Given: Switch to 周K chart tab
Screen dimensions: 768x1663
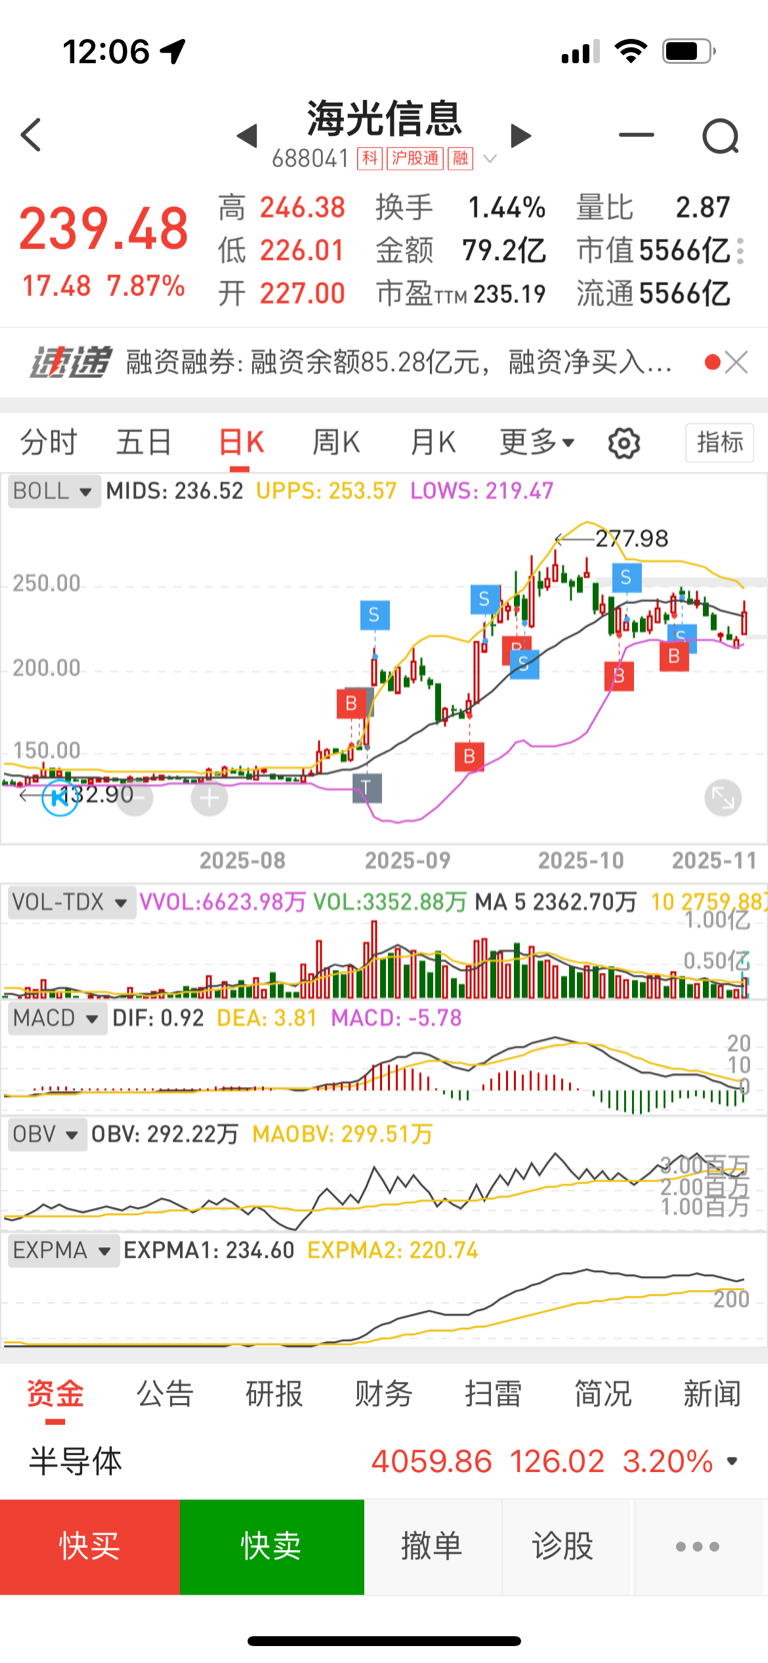Looking at the screenshot, I should pos(336,442).
